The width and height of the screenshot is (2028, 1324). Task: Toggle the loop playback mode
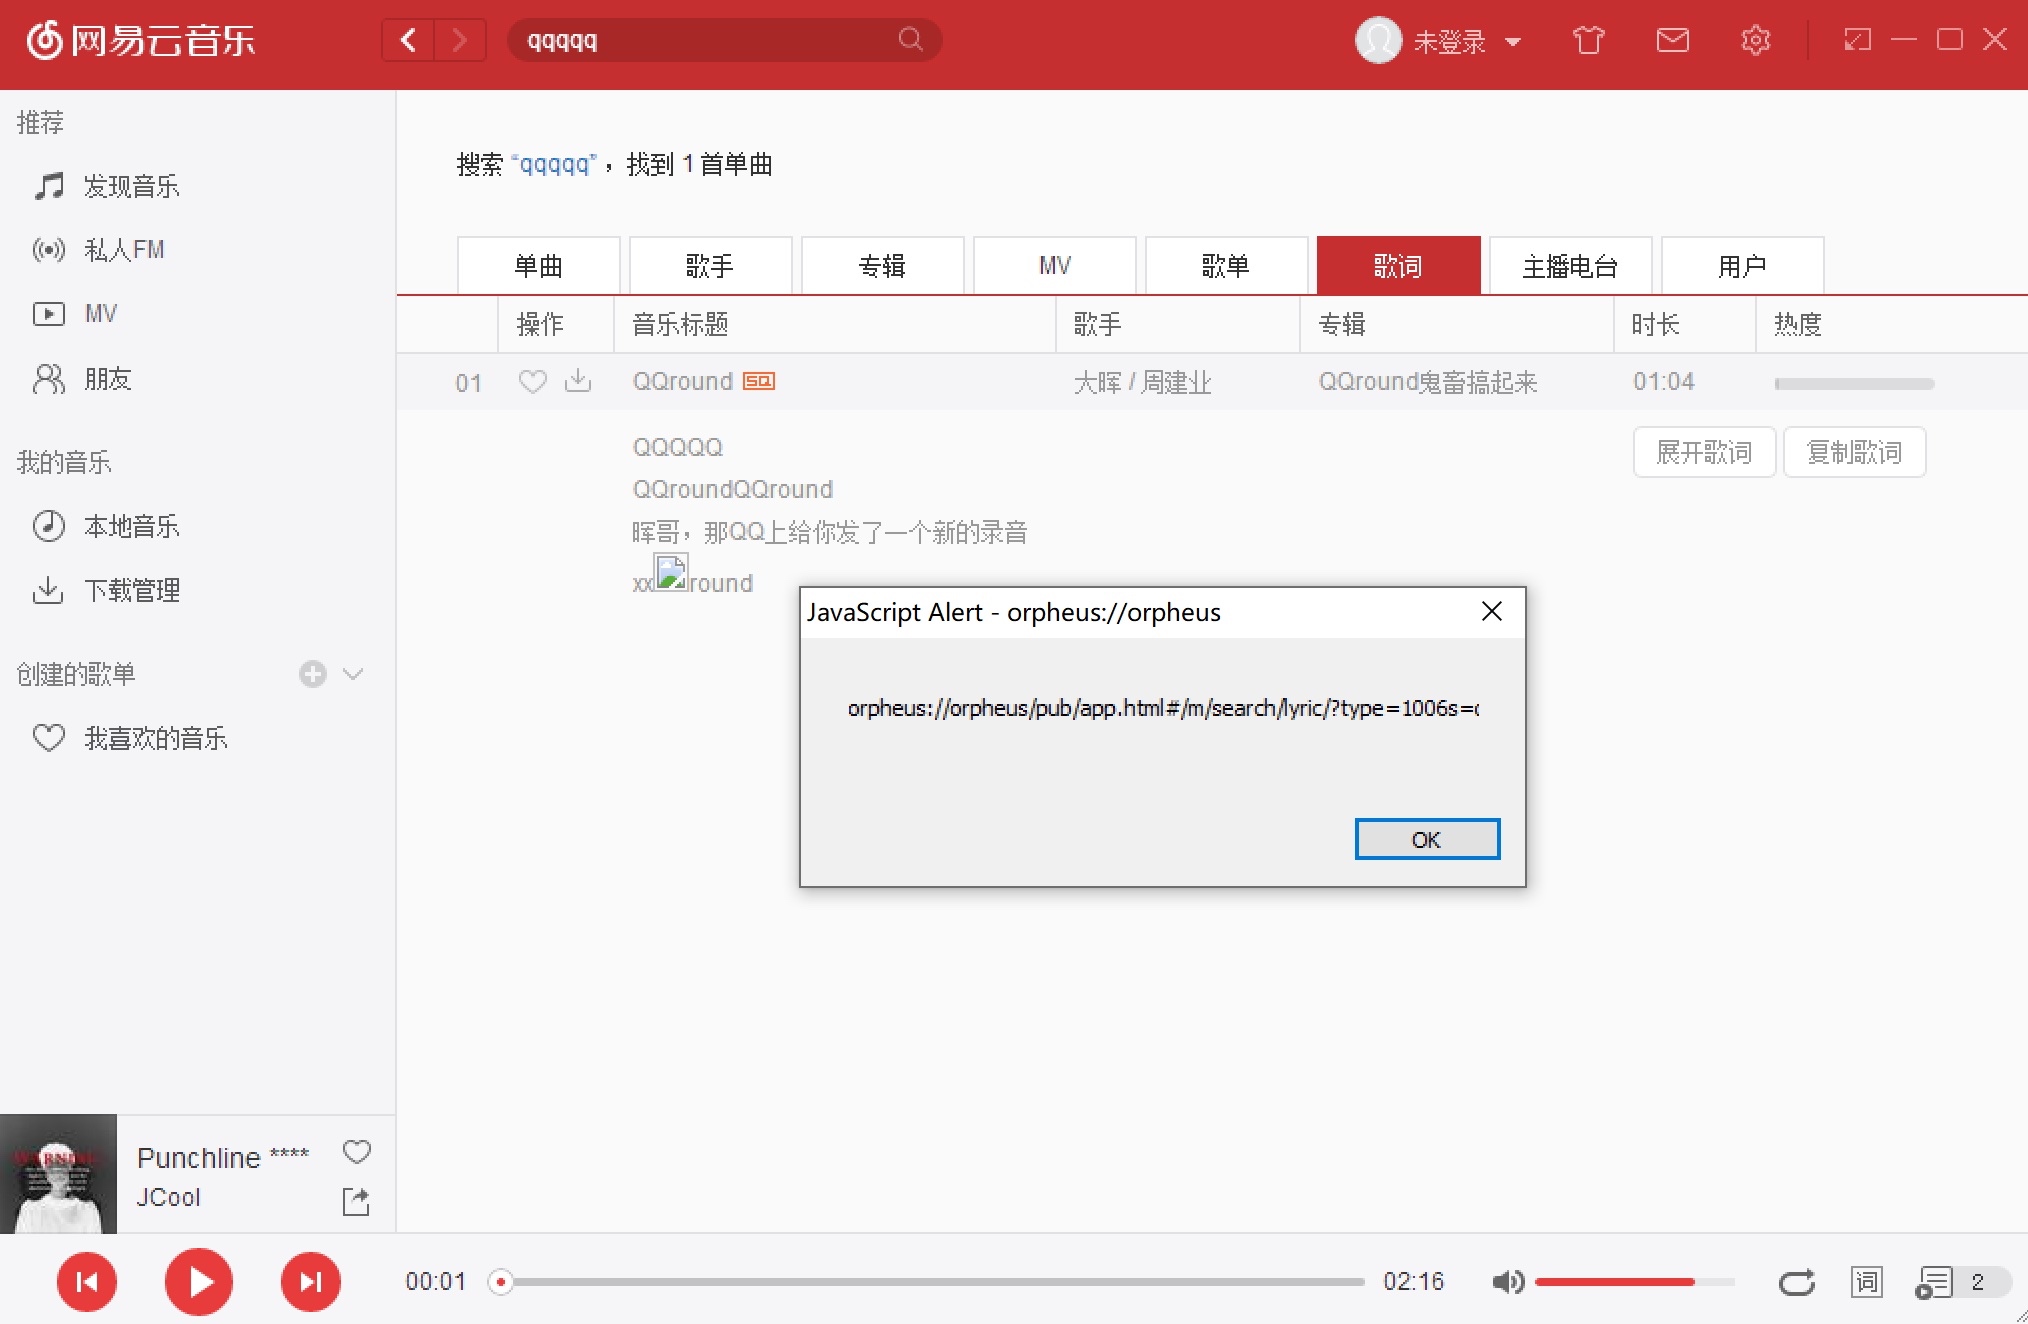1796,1282
